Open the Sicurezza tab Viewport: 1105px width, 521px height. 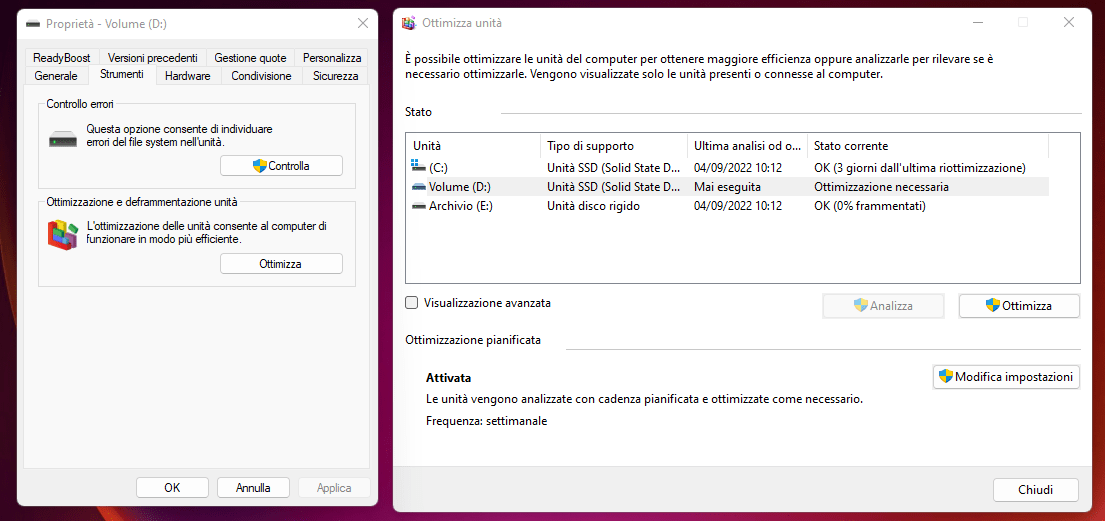tap(335, 76)
